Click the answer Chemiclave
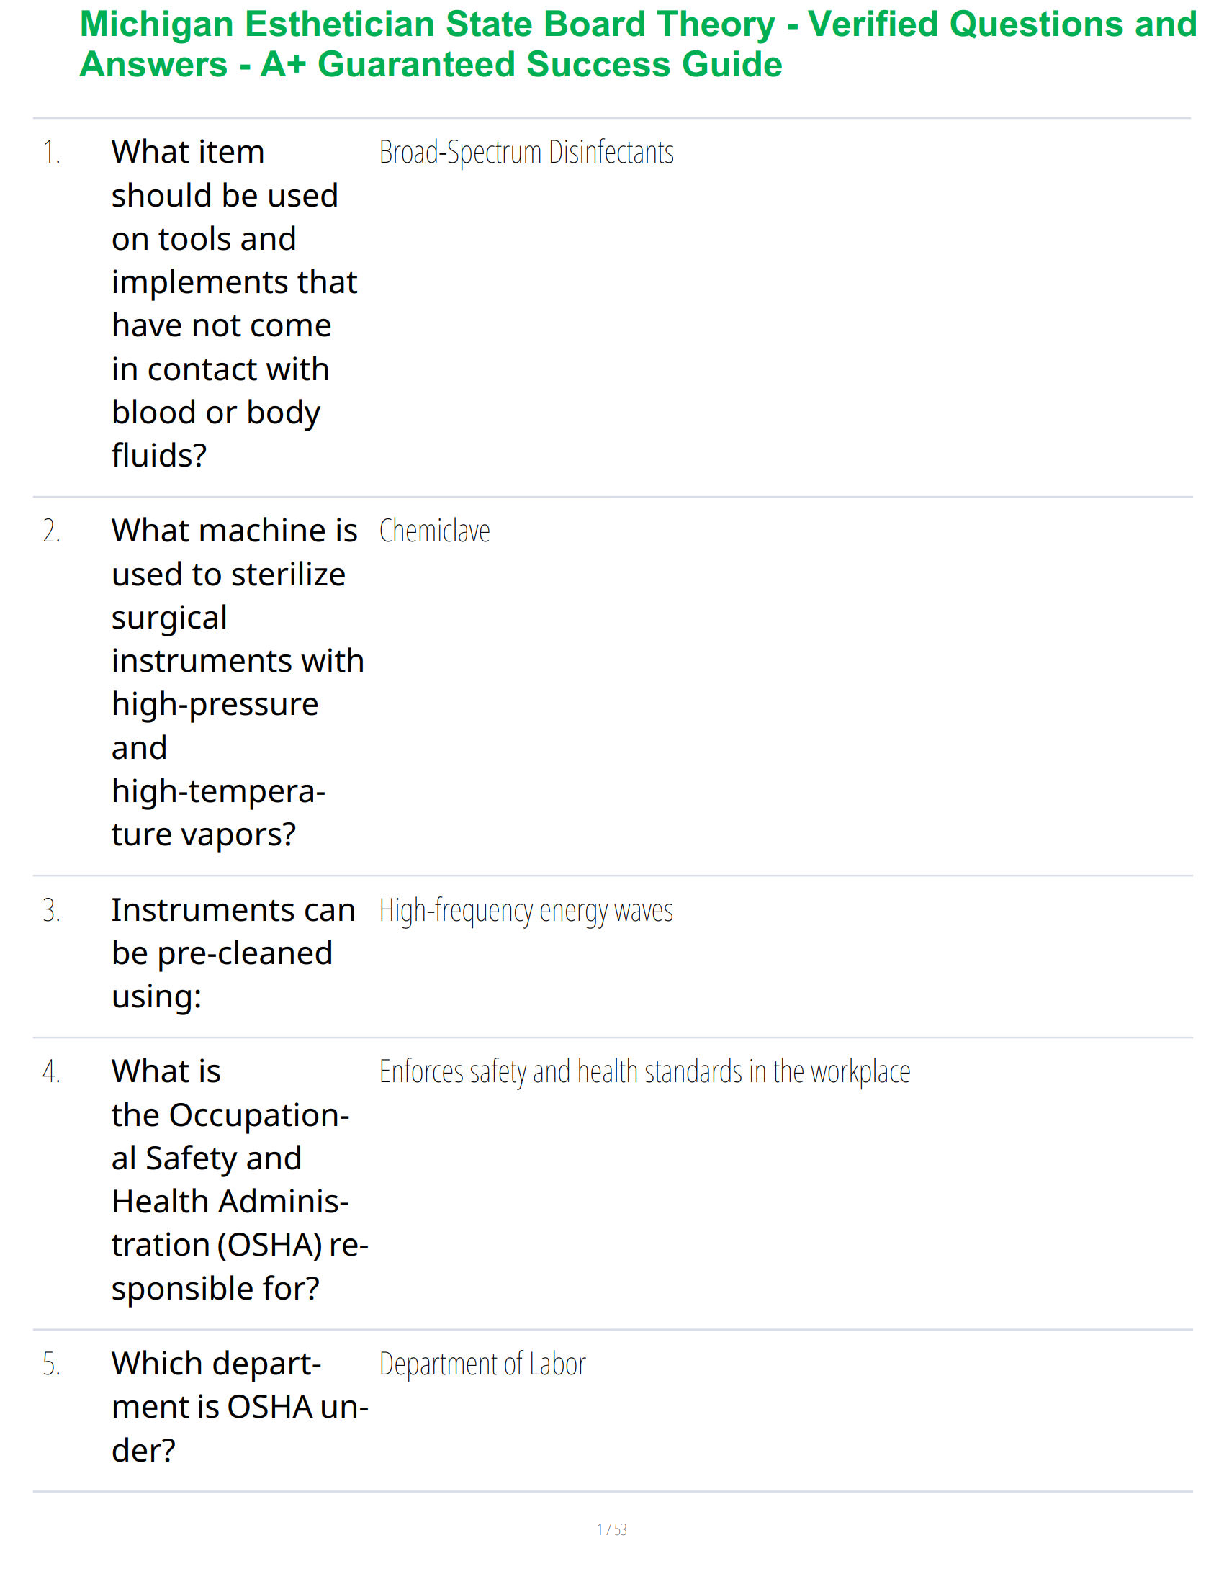Screen dimensions: 1224x1584 (x=435, y=530)
